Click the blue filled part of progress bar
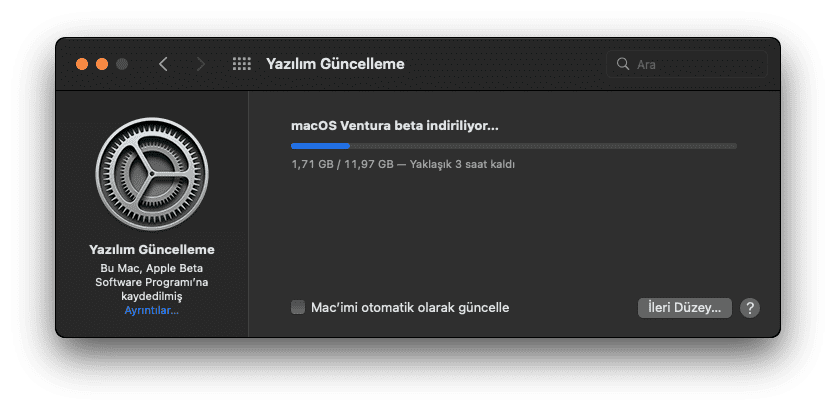The height and width of the screenshot is (411, 836). coord(320,146)
